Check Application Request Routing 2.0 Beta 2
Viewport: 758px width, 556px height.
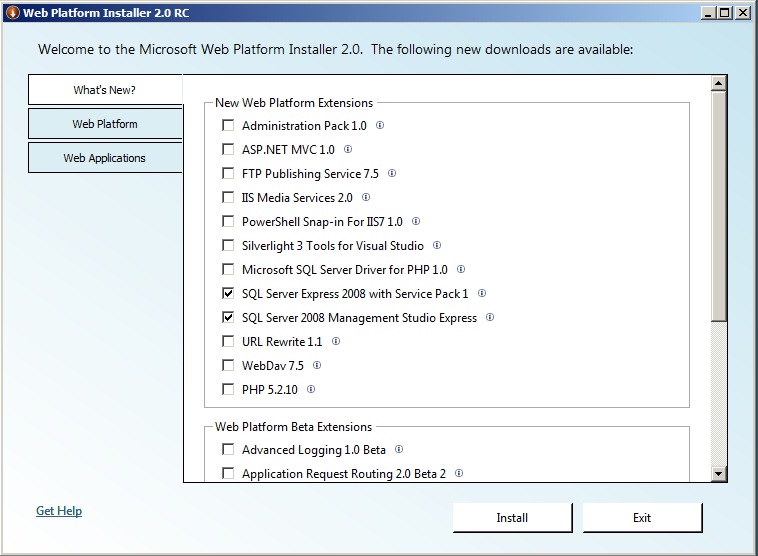(x=228, y=473)
